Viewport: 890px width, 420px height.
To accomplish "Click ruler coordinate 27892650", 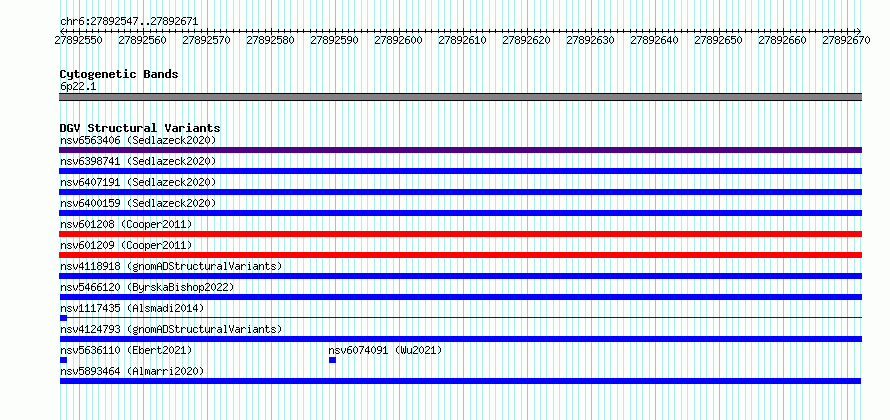I will coord(719,40).
